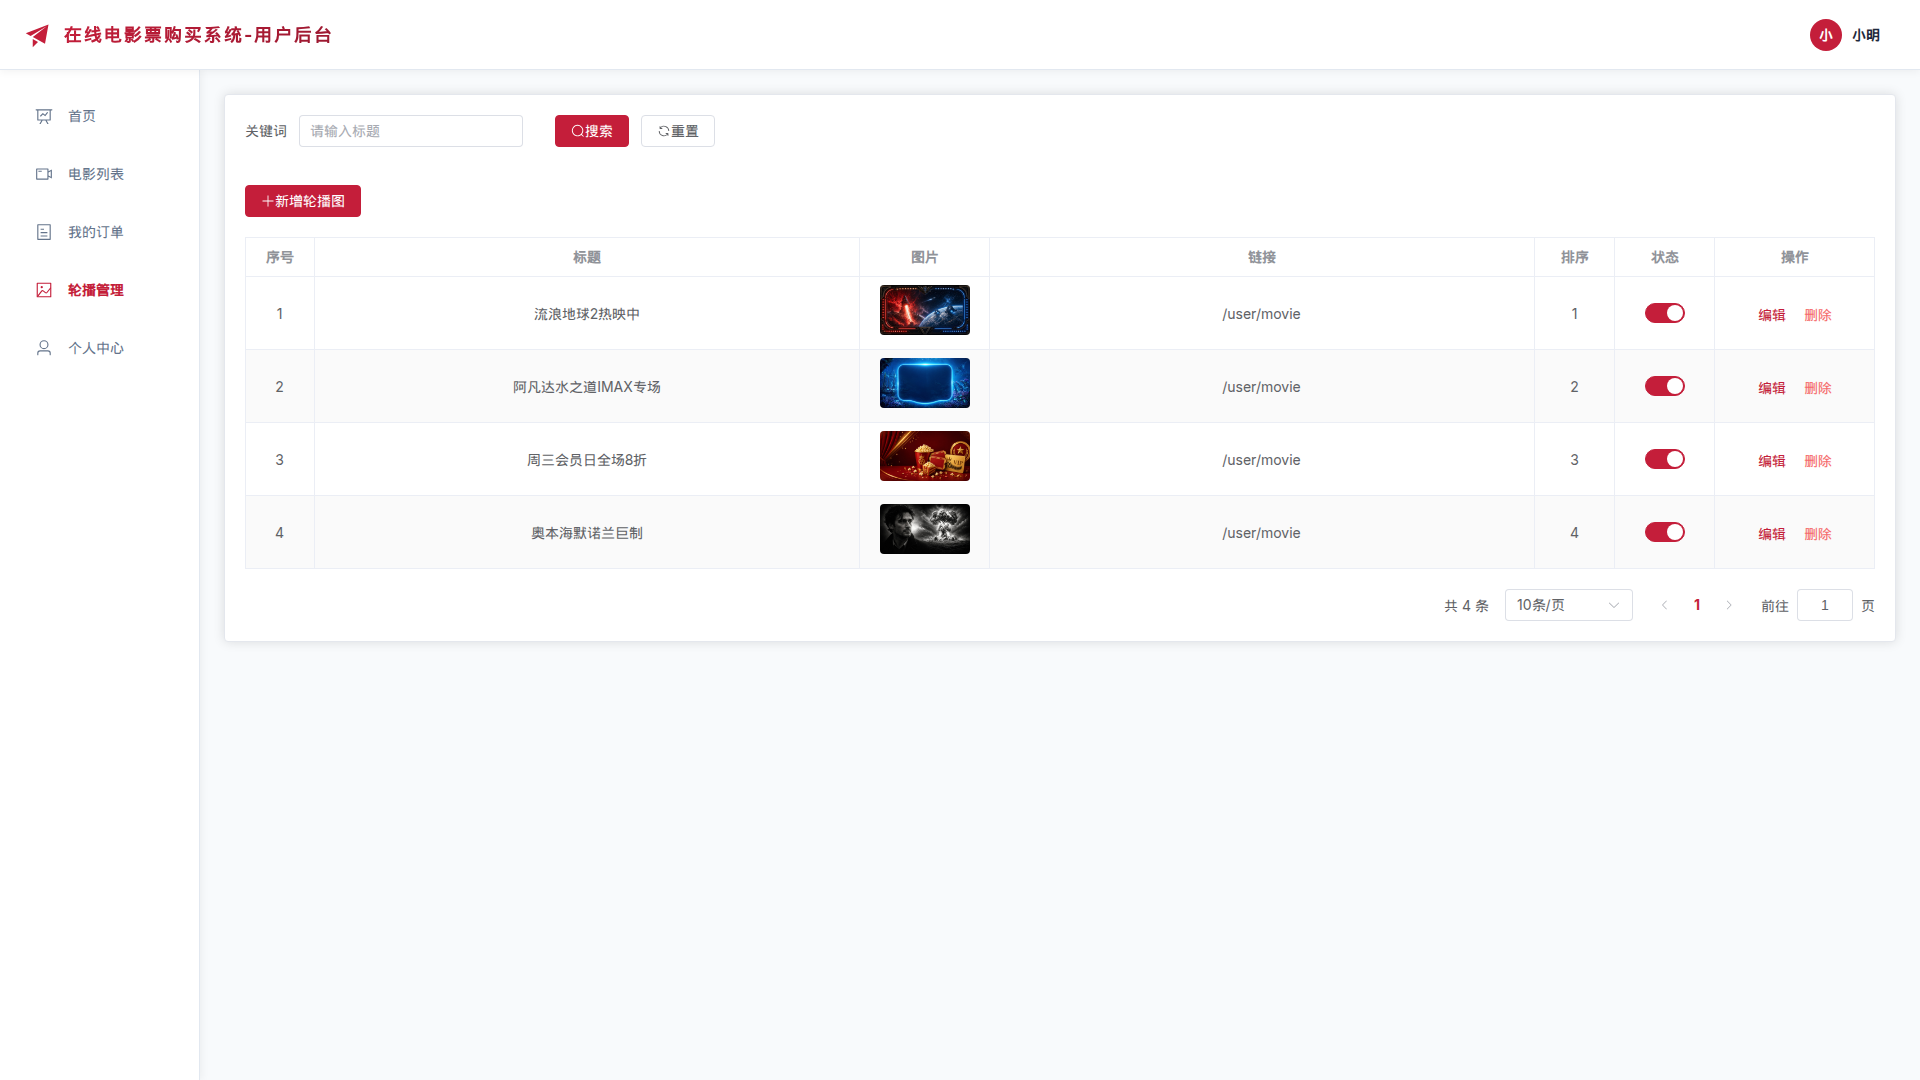Open 流浪地球2热映中 banner thumbnail

pyautogui.click(x=925, y=310)
